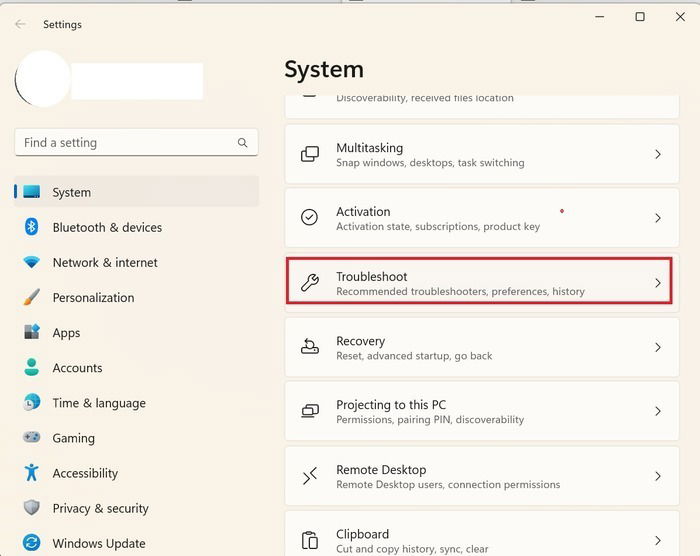
Task: Open Bluetooth & devices settings
Action: point(136,227)
